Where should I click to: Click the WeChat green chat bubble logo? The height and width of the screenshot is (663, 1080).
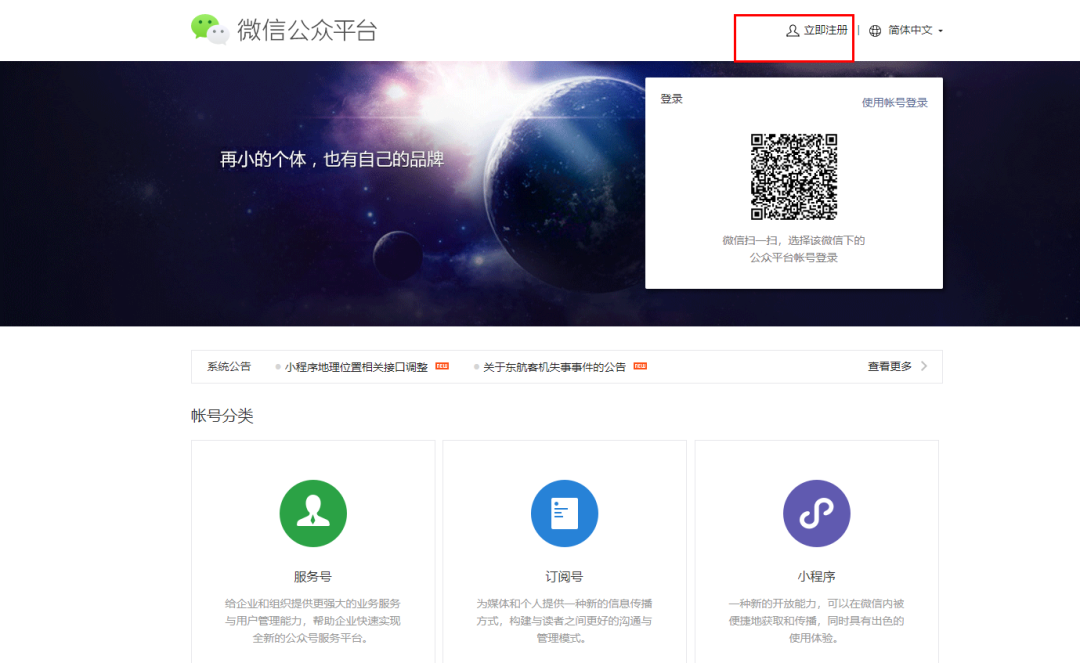[210, 29]
